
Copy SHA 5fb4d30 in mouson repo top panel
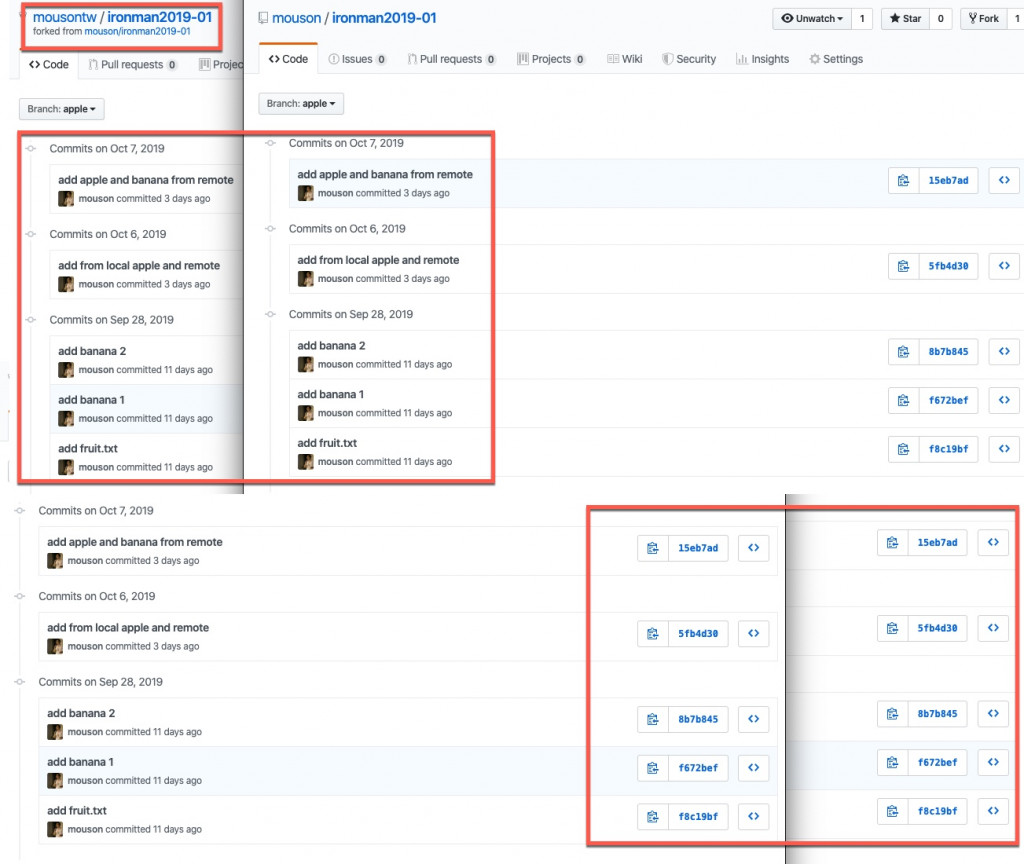pos(903,266)
